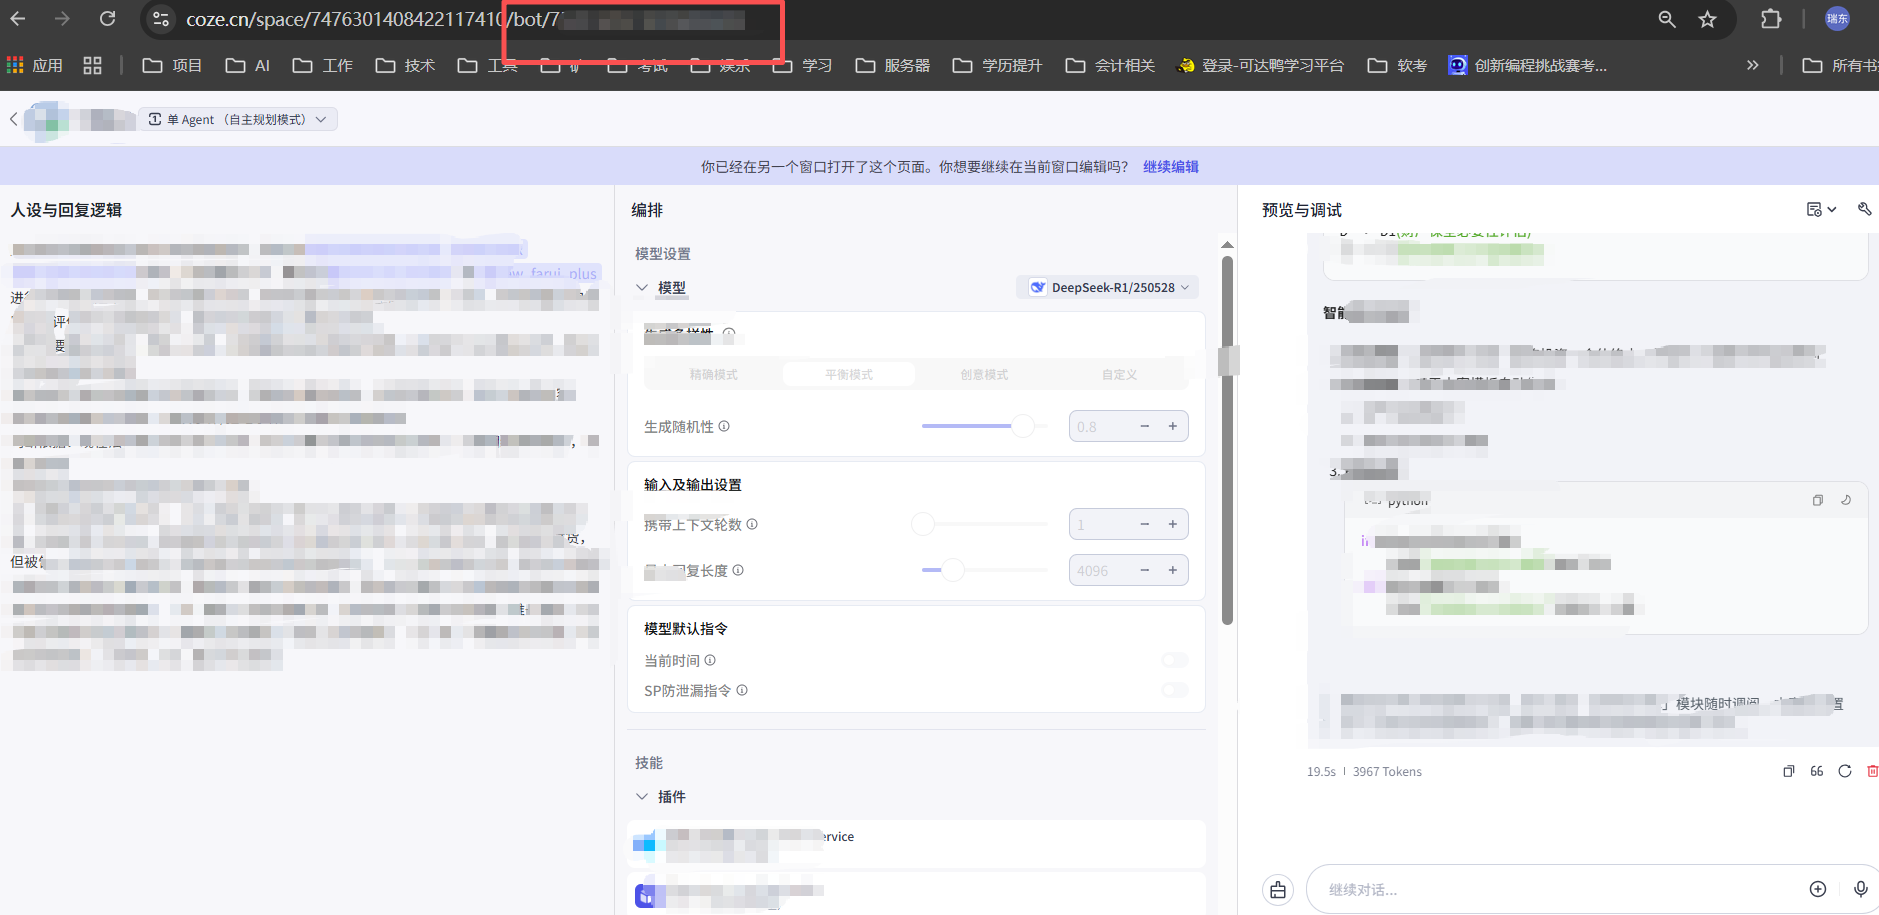Go back from bot editor page
1879x915 pixels.
click(13, 119)
